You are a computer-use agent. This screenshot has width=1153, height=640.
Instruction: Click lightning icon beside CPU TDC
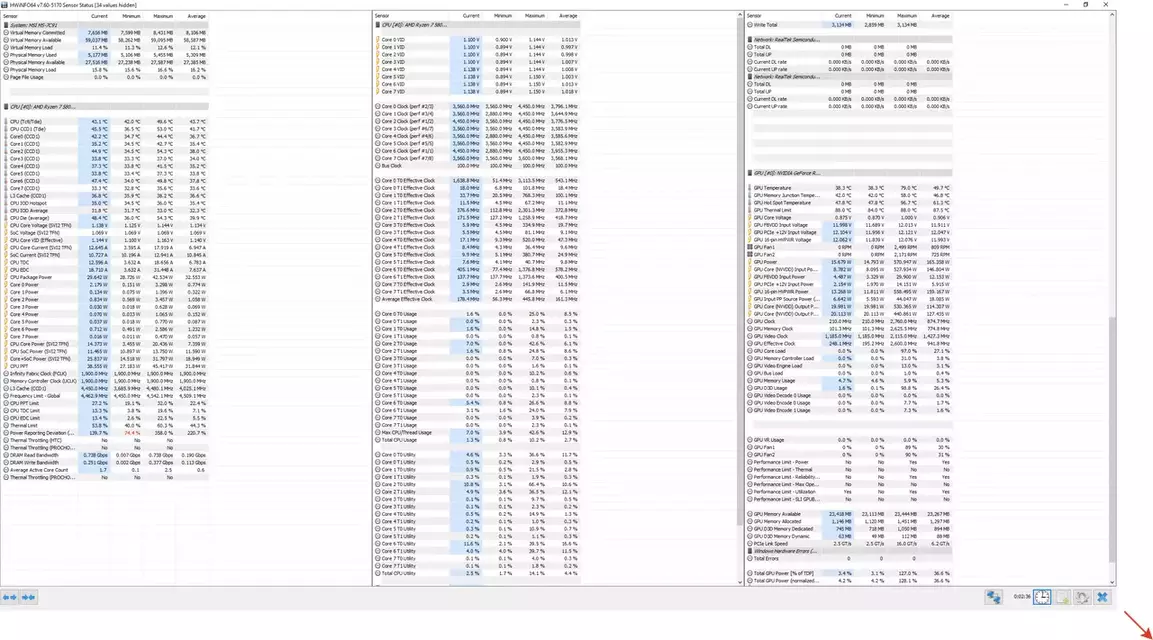coord(6,263)
